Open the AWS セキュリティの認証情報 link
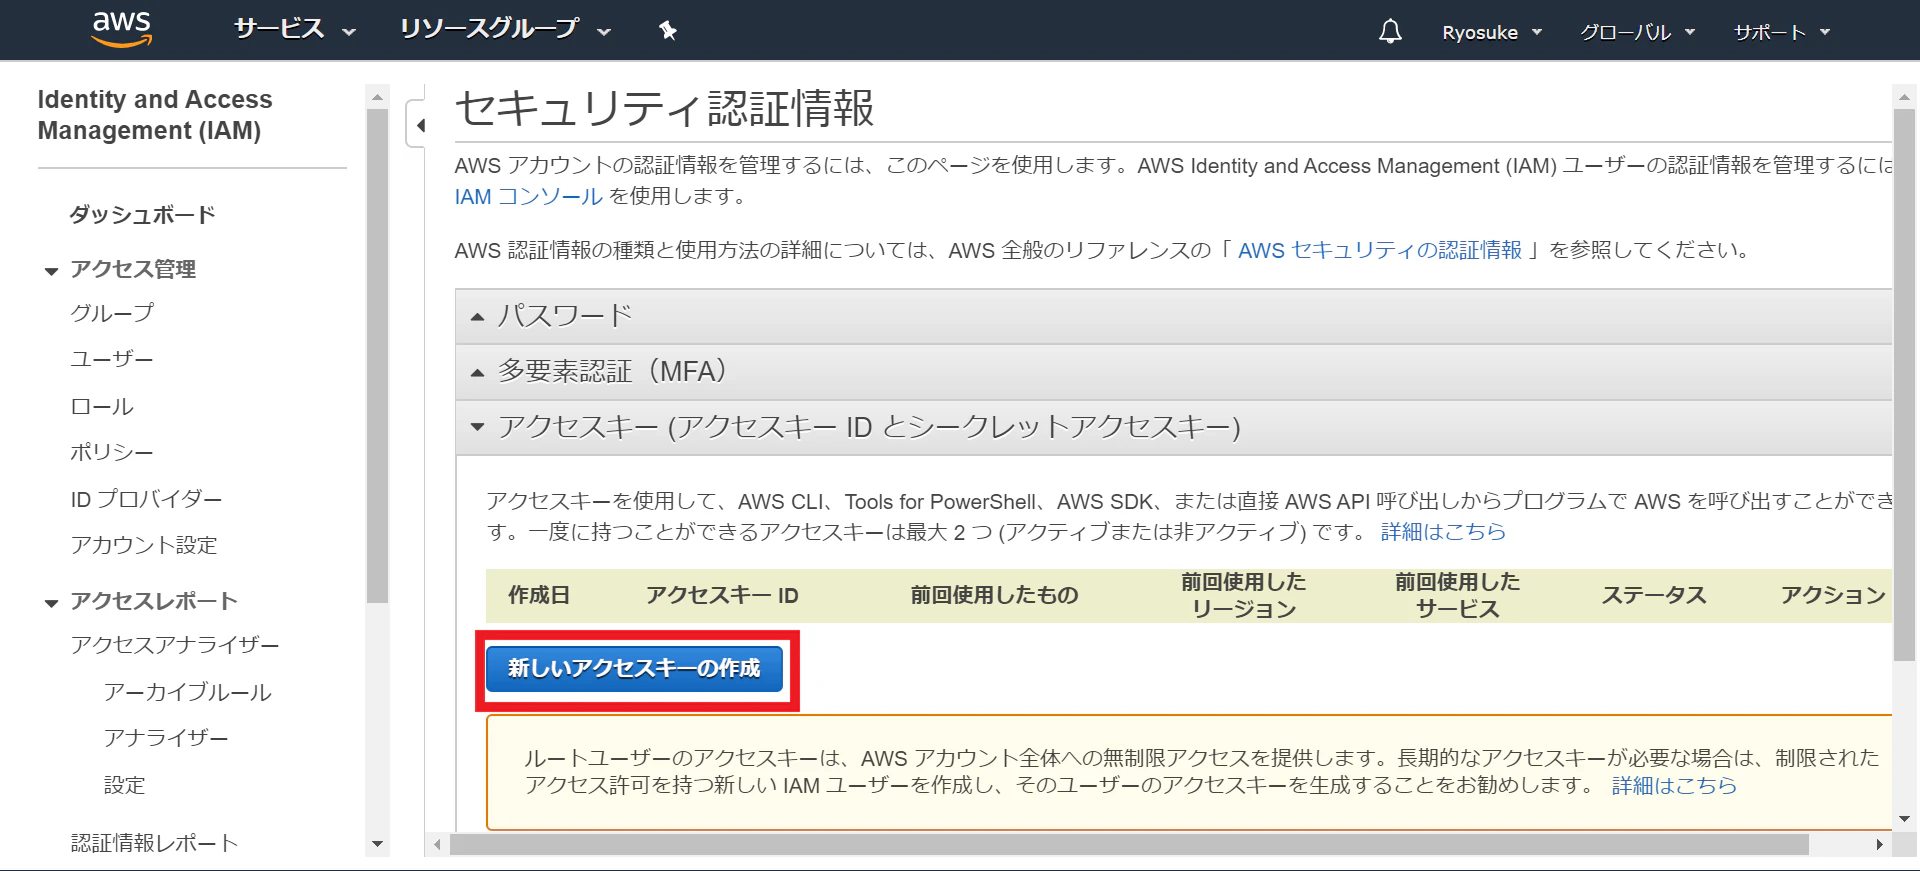1920x871 pixels. [x=1380, y=250]
